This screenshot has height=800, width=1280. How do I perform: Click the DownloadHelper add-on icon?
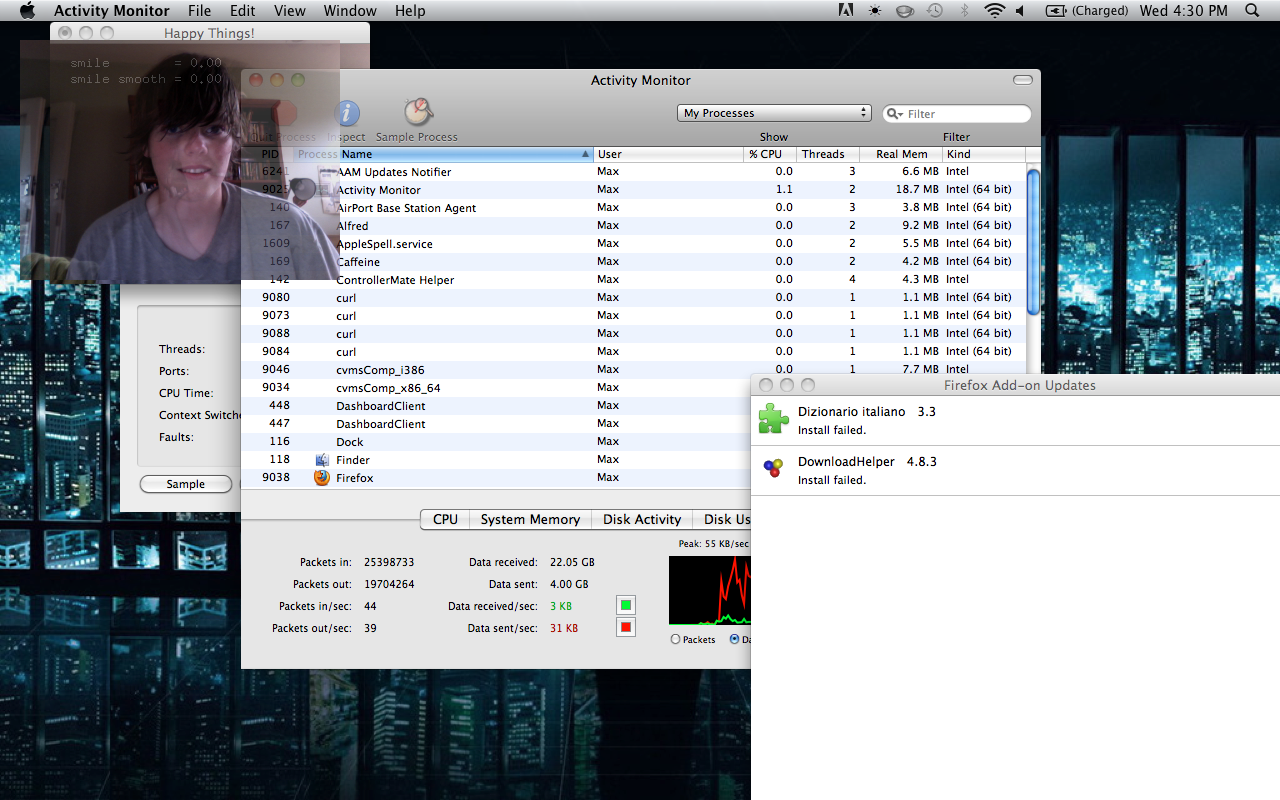click(773, 468)
